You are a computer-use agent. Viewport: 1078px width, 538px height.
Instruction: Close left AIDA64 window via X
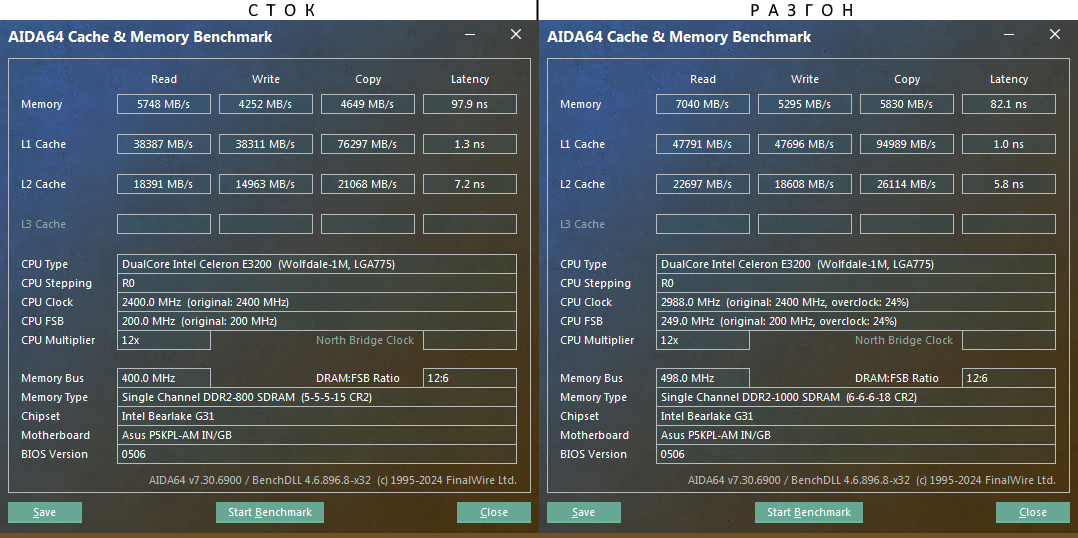(x=516, y=34)
